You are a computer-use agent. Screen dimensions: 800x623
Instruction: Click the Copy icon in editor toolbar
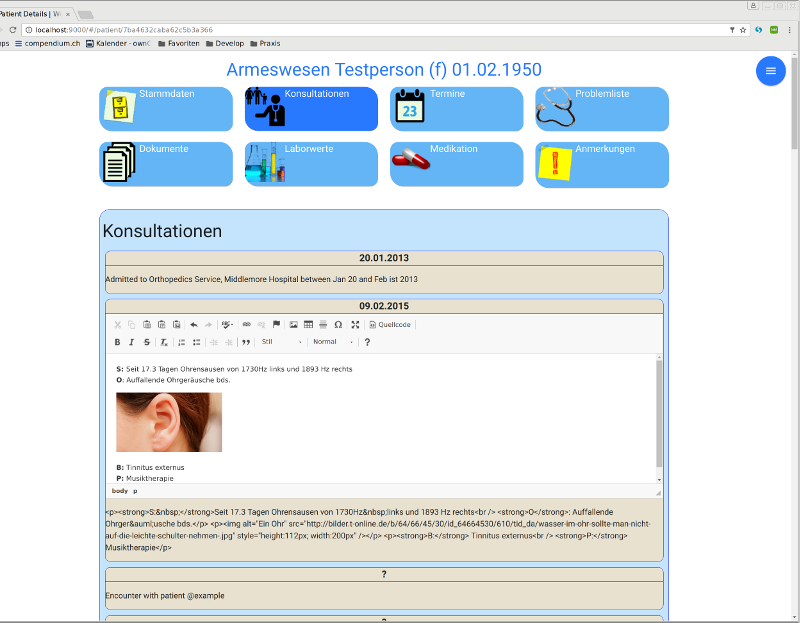pyautogui.click(x=132, y=325)
